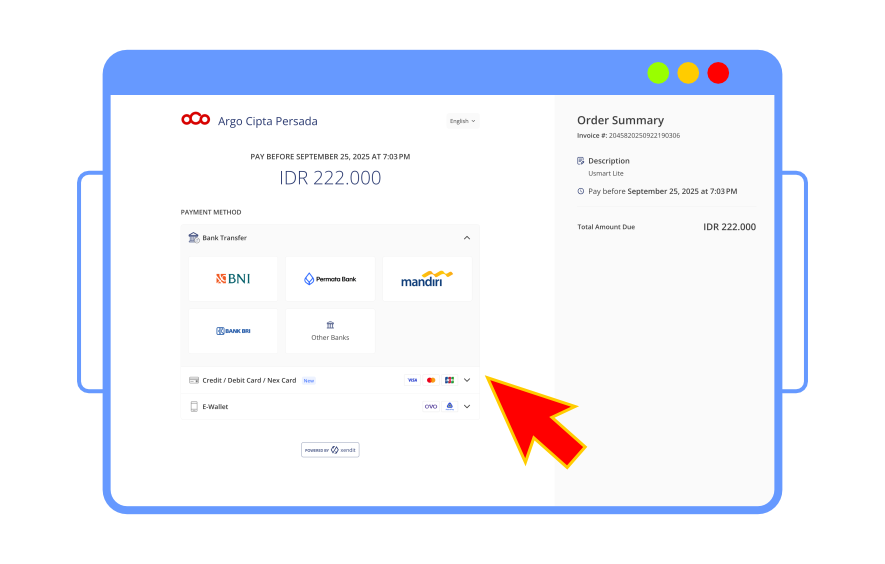Viewport: 885px width, 564px height.
Task: Expand the E-Wallet section chevron
Action: (x=466, y=407)
